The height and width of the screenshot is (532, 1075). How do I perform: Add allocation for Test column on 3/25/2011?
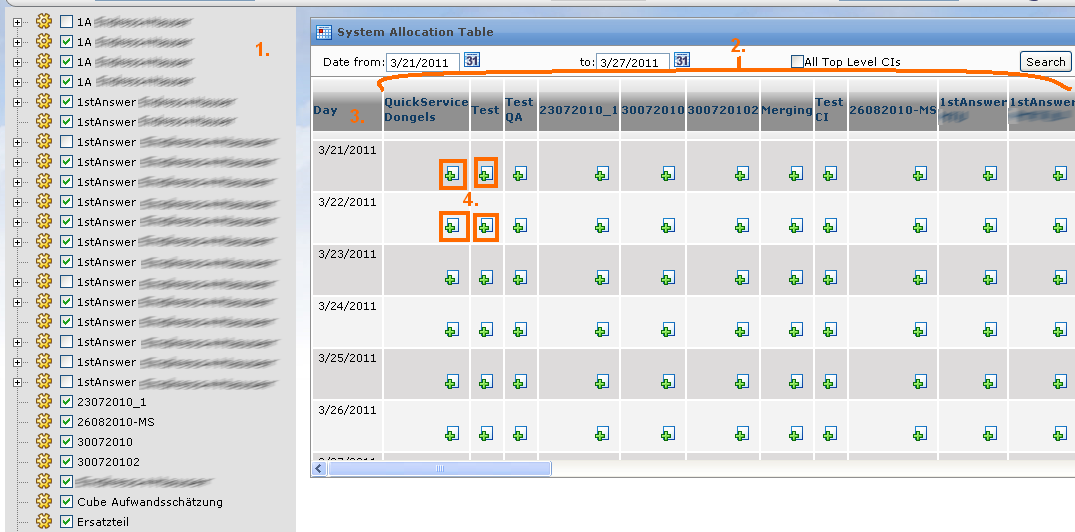485,382
